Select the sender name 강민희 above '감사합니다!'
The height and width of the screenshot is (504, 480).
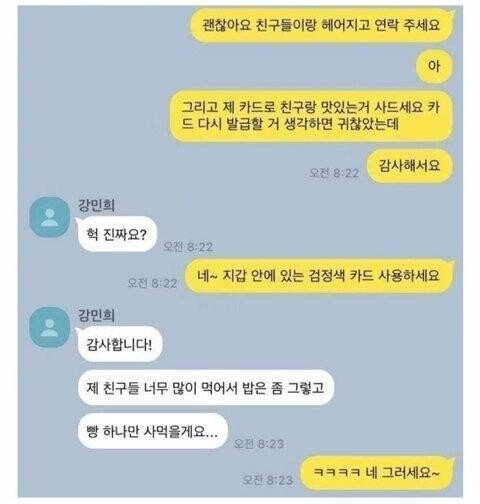pos(96,315)
